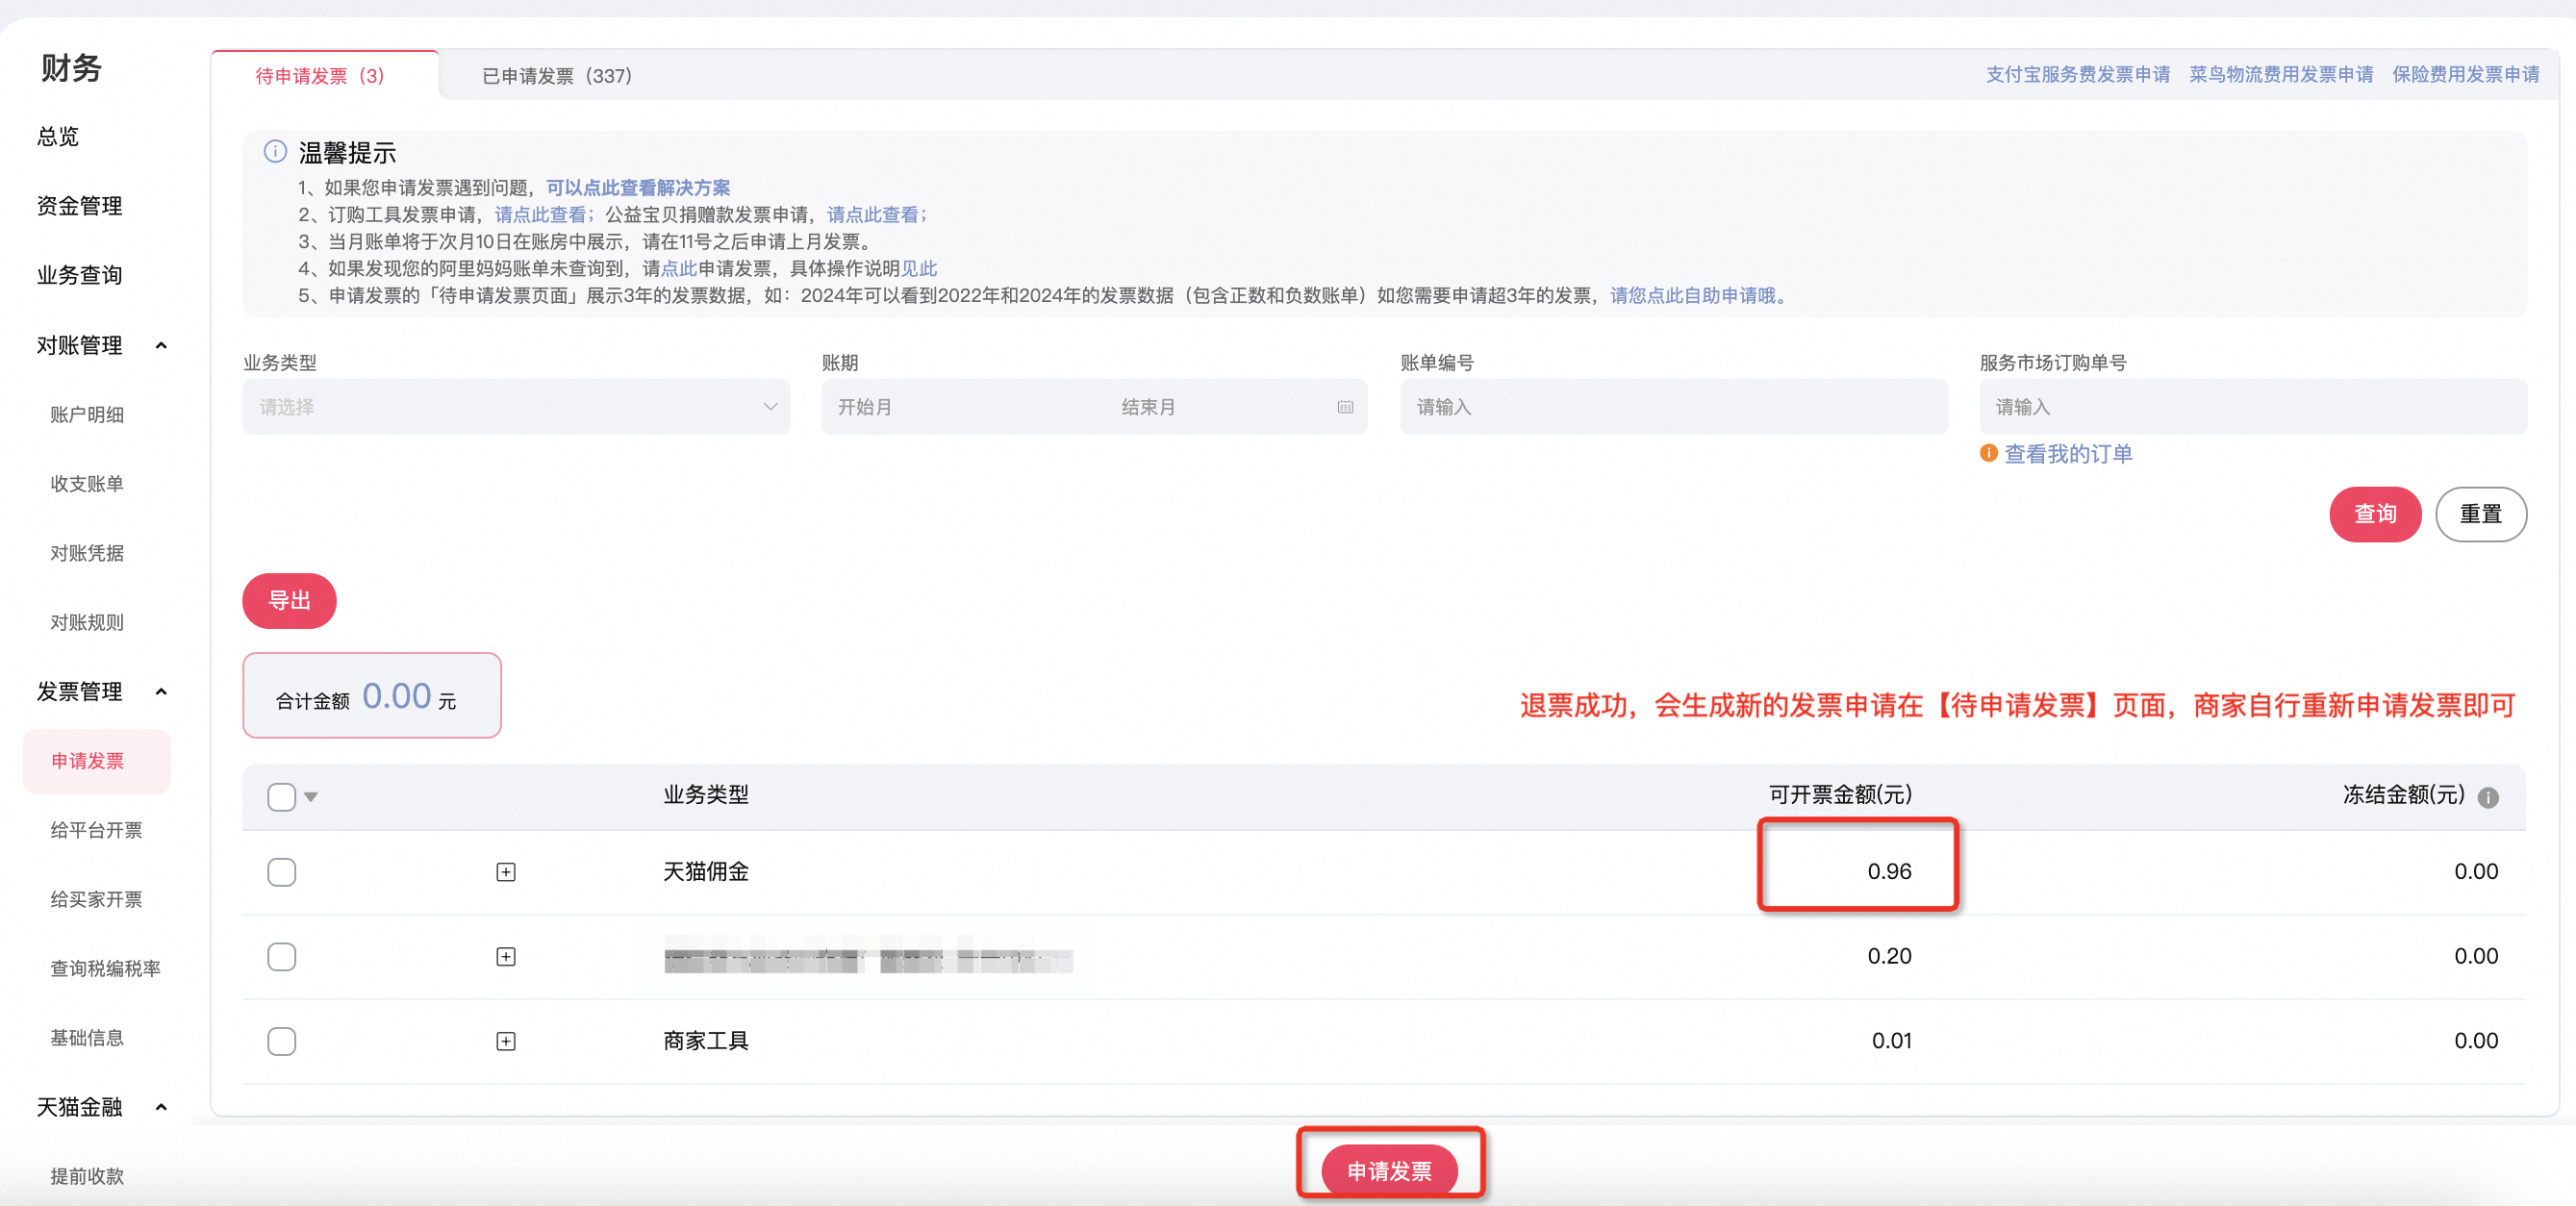Collapse the 对账管理 sidebar section
The image size is (2576, 1206).
click(161, 345)
